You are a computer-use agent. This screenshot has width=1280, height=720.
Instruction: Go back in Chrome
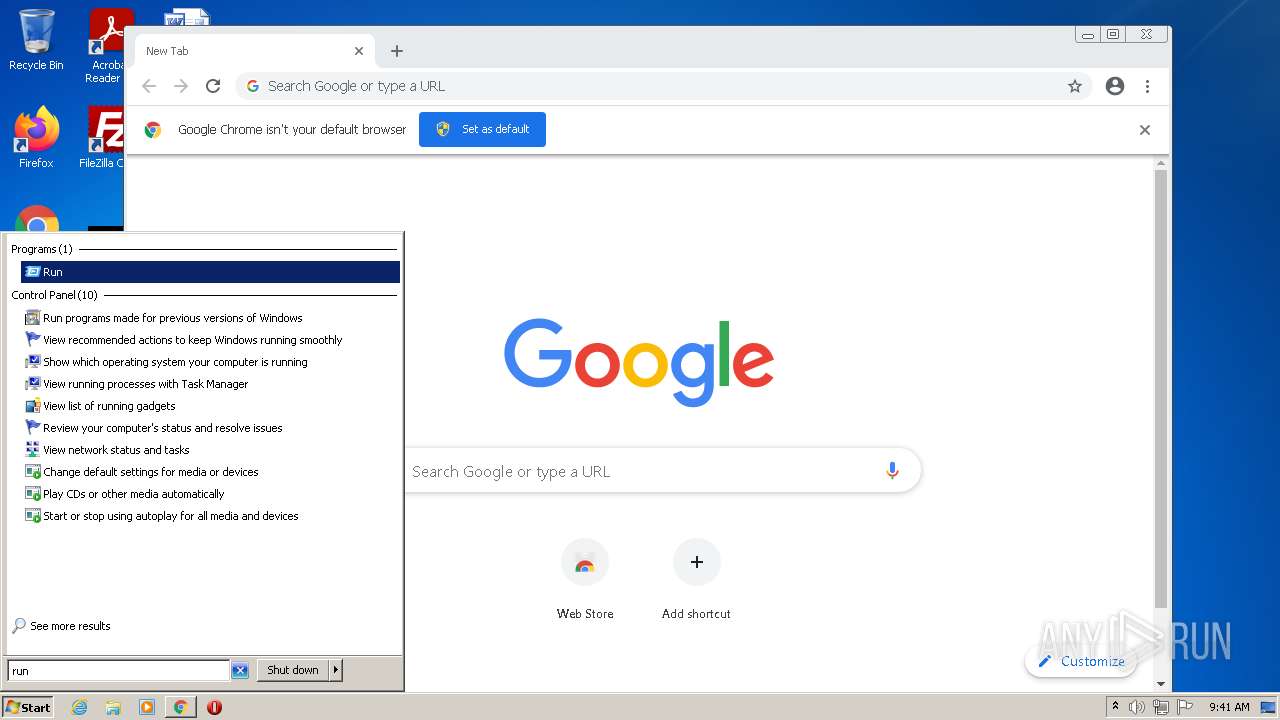pos(149,86)
